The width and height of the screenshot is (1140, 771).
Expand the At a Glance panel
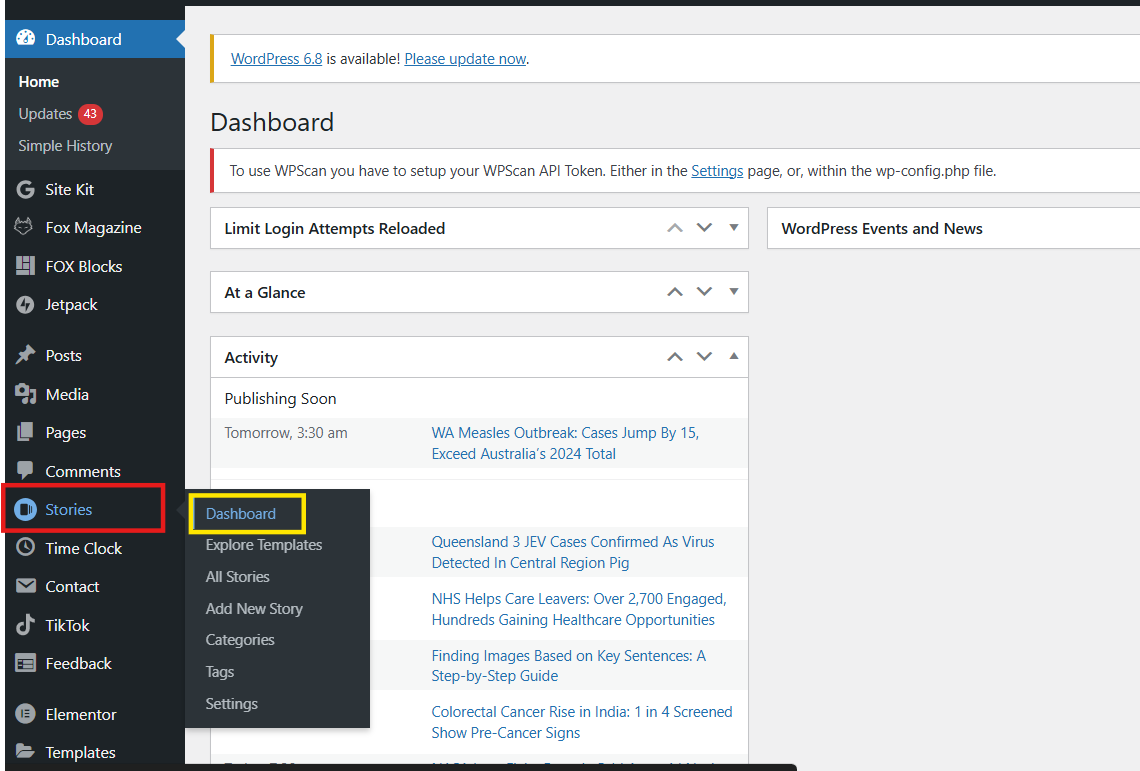(x=734, y=292)
